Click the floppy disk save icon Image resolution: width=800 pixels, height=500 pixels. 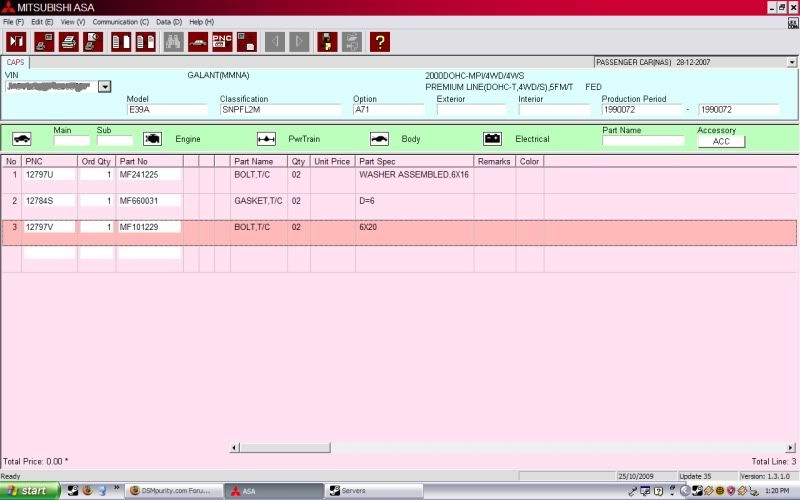point(327,42)
